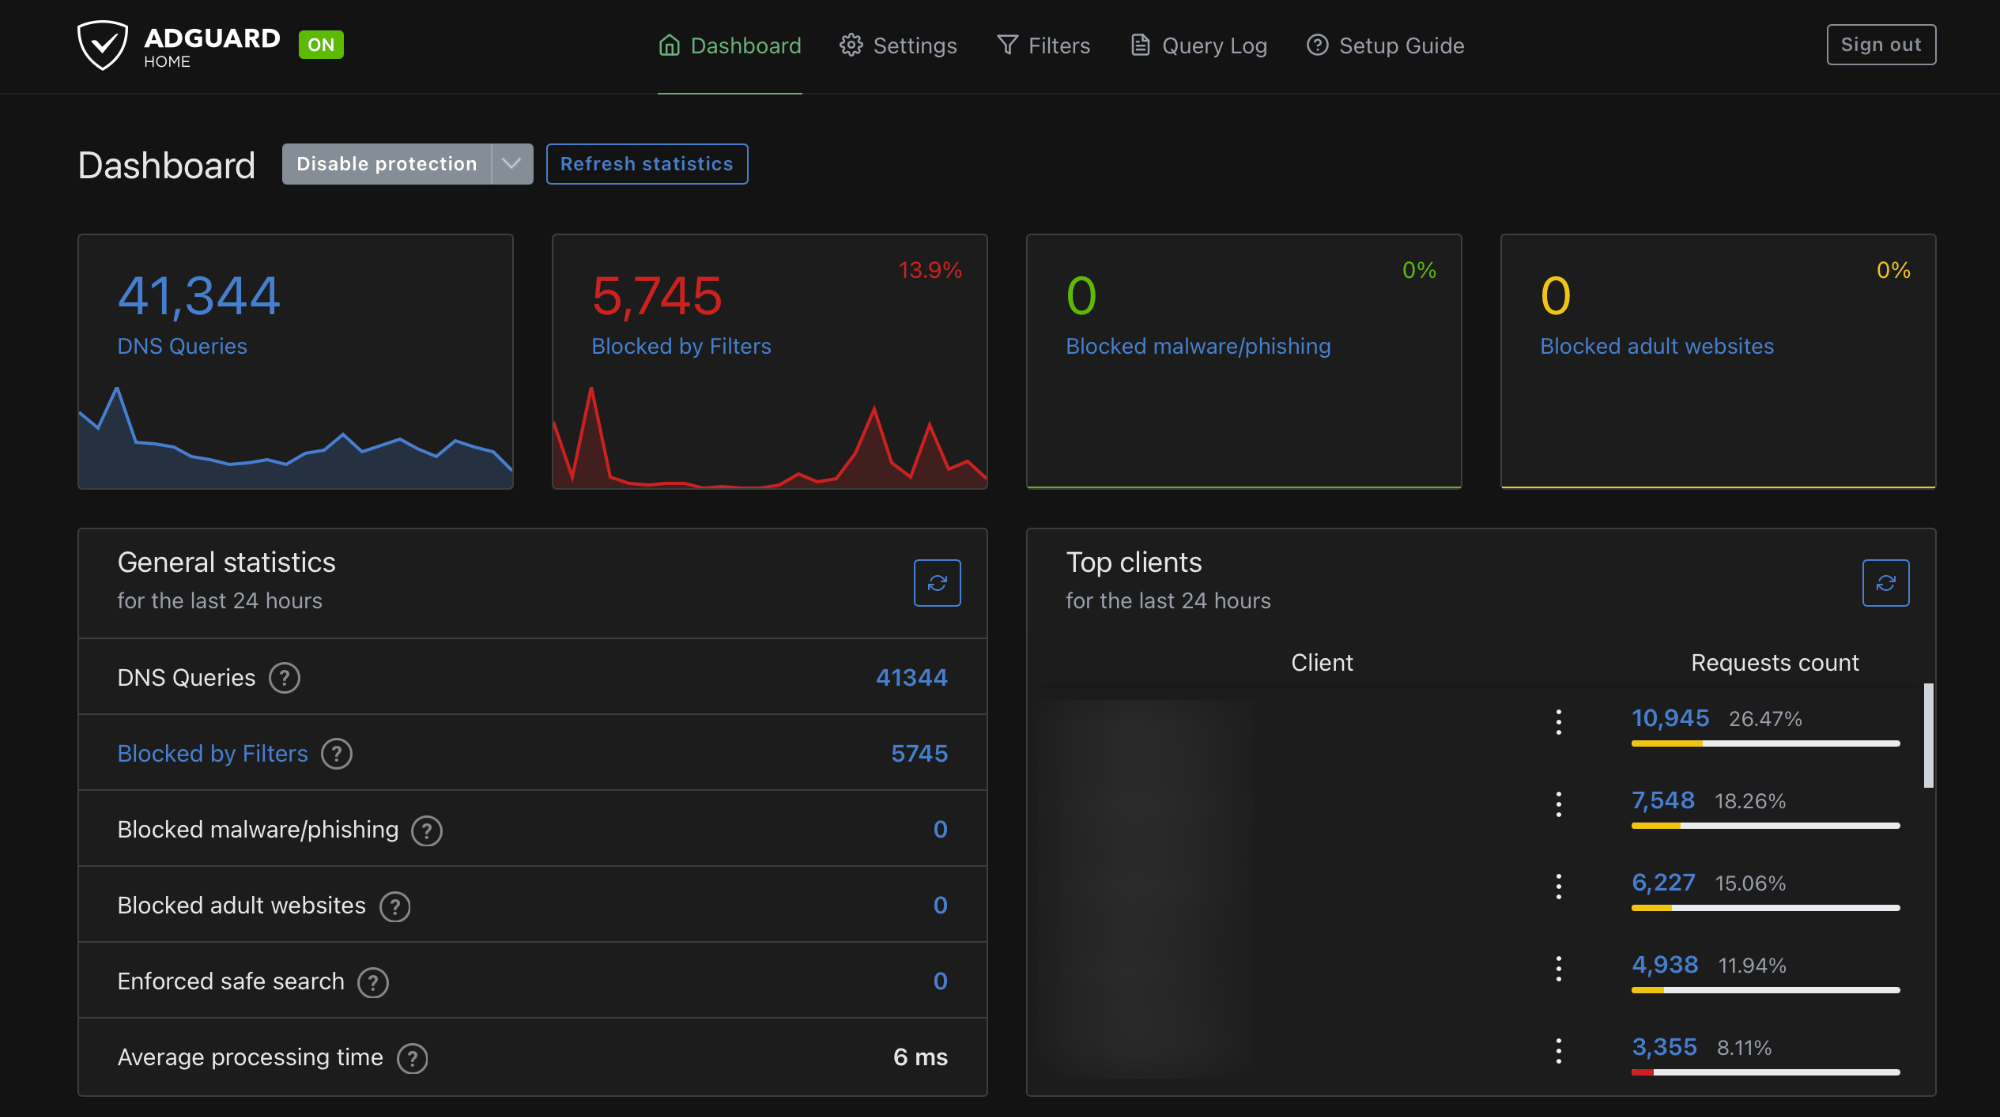Open the Blocked by Filters link in statistics

click(x=212, y=754)
